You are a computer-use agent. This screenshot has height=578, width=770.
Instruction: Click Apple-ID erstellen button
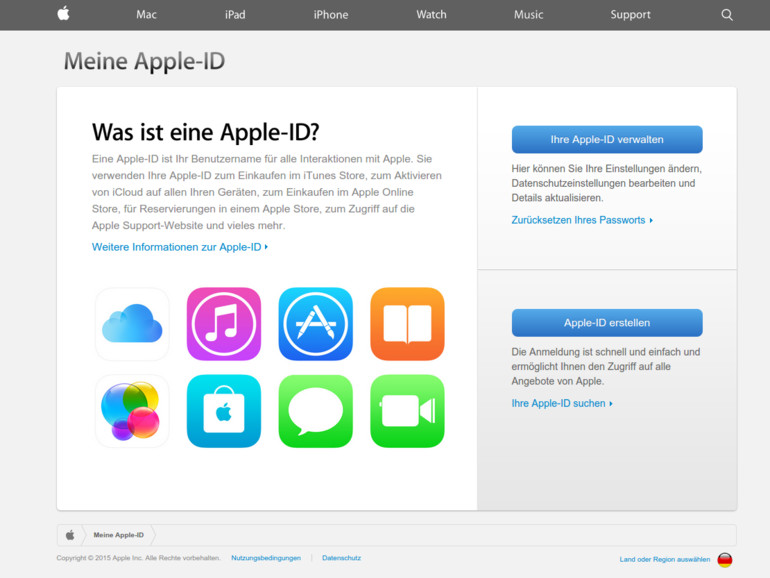coord(607,323)
